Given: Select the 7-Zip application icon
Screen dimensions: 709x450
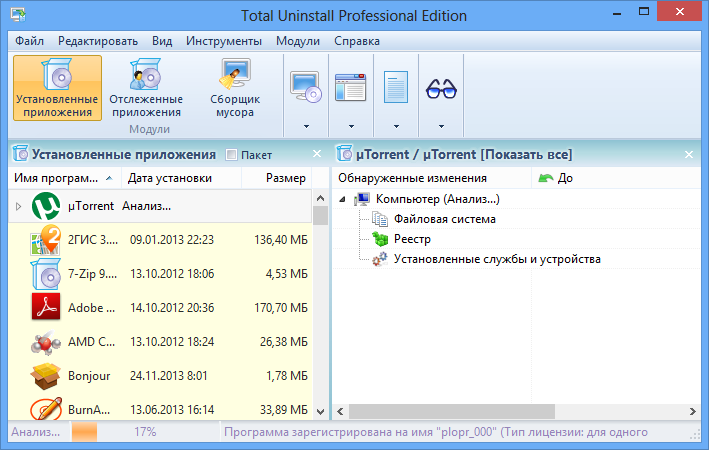Looking at the screenshot, I should click(46, 274).
